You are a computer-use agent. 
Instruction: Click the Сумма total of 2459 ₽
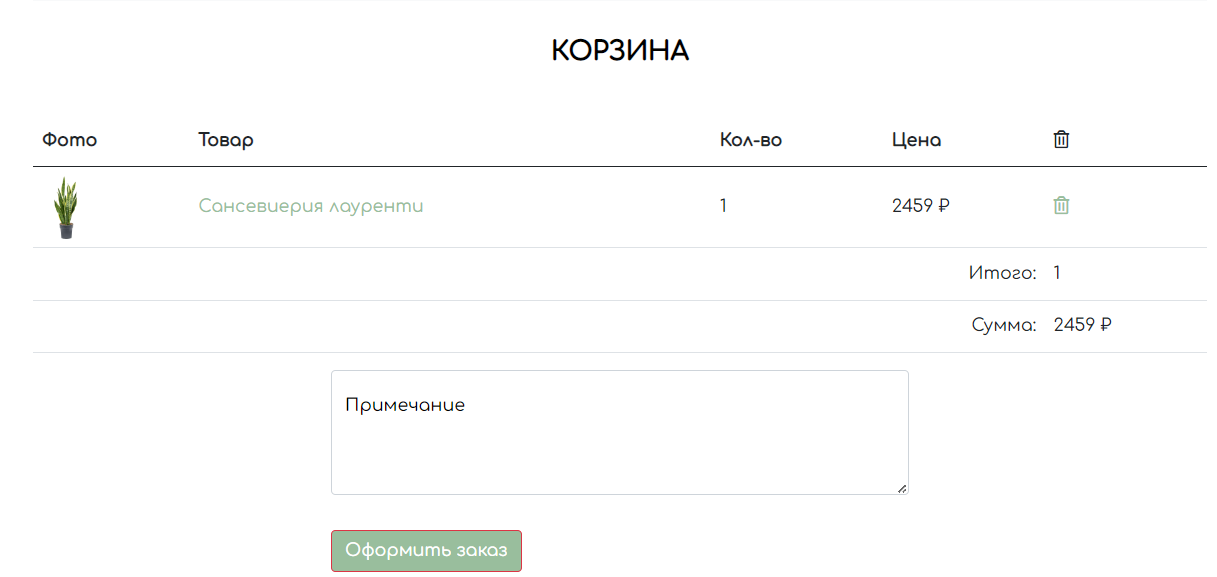point(1083,325)
